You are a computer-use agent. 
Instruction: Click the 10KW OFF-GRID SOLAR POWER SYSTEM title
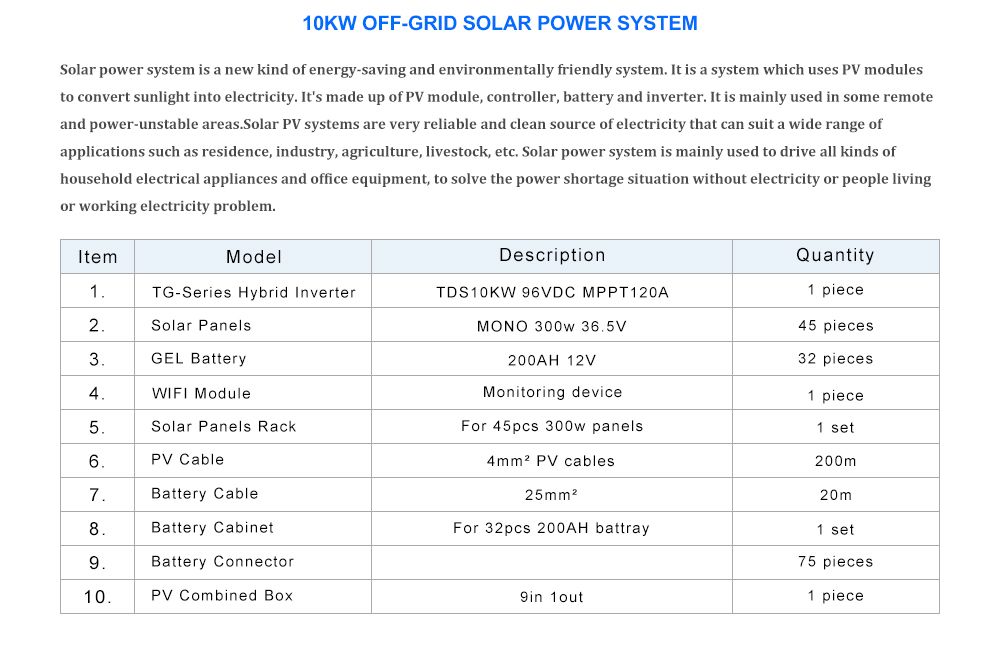tap(499, 23)
